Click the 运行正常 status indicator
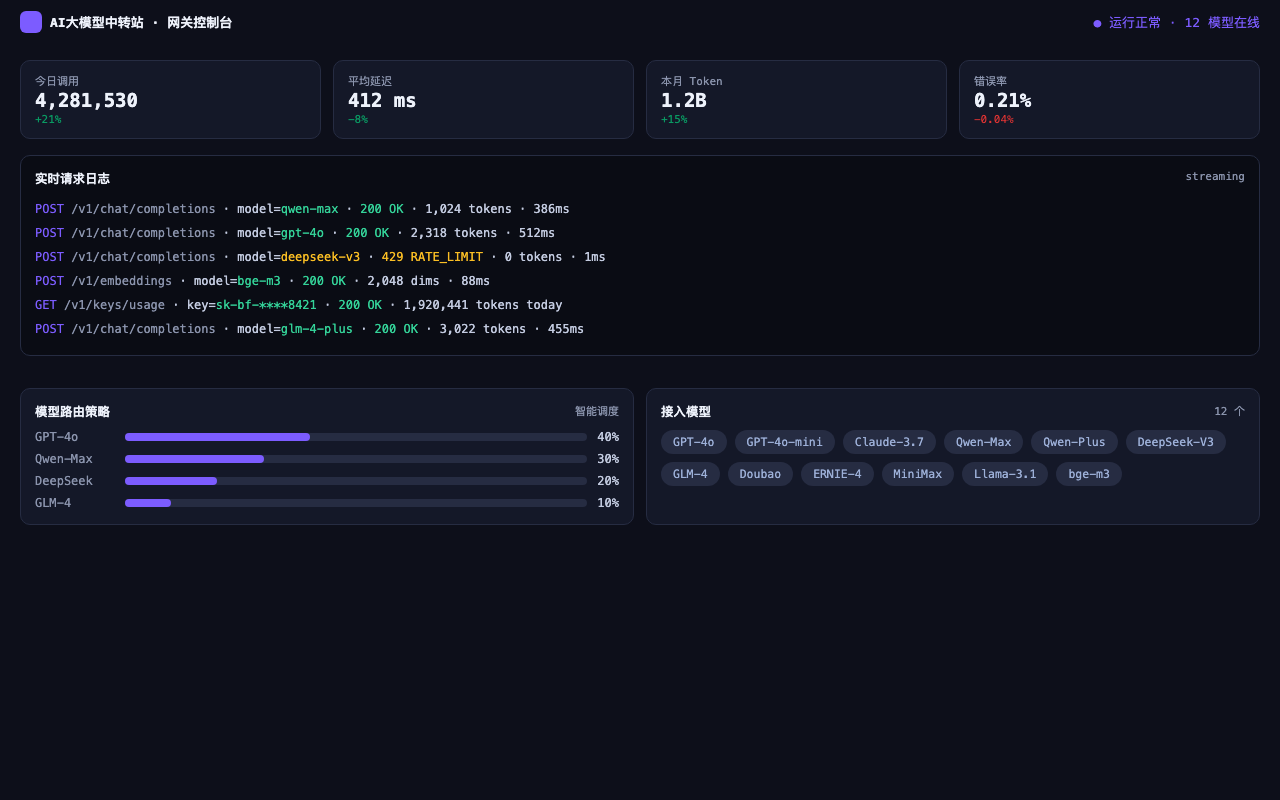Image resolution: width=1280 pixels, height=800 pixels. click(1176, 22)
